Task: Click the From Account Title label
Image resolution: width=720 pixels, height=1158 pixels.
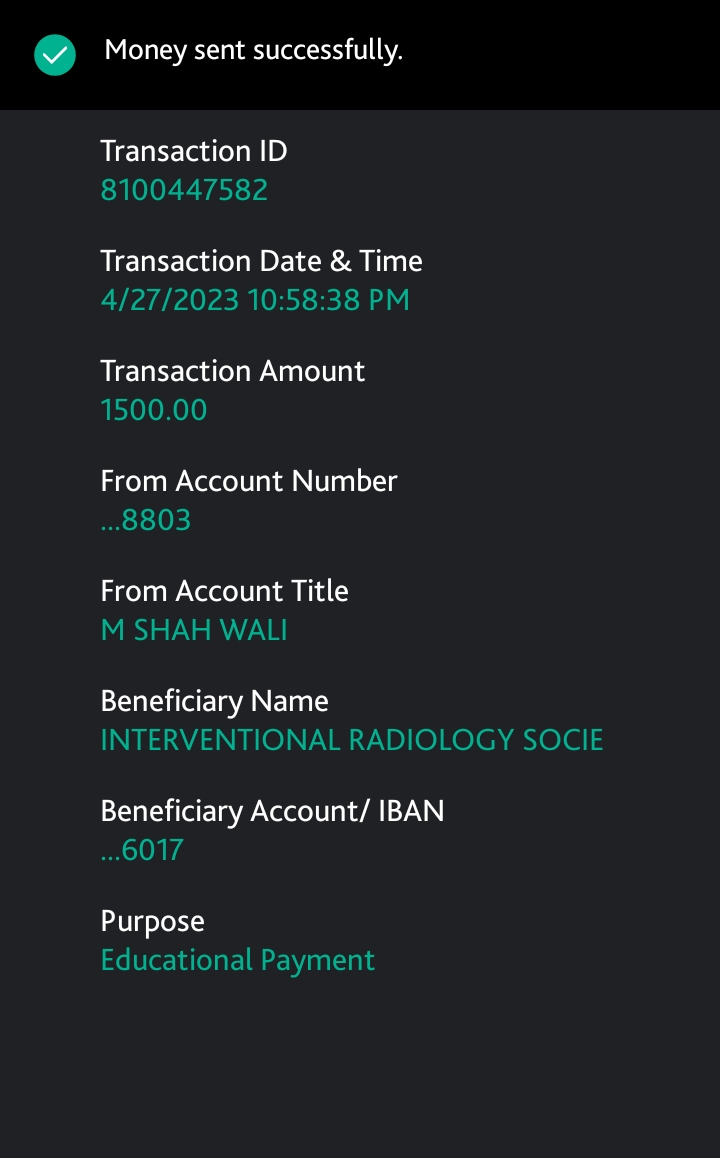Action: coord(224,591)
